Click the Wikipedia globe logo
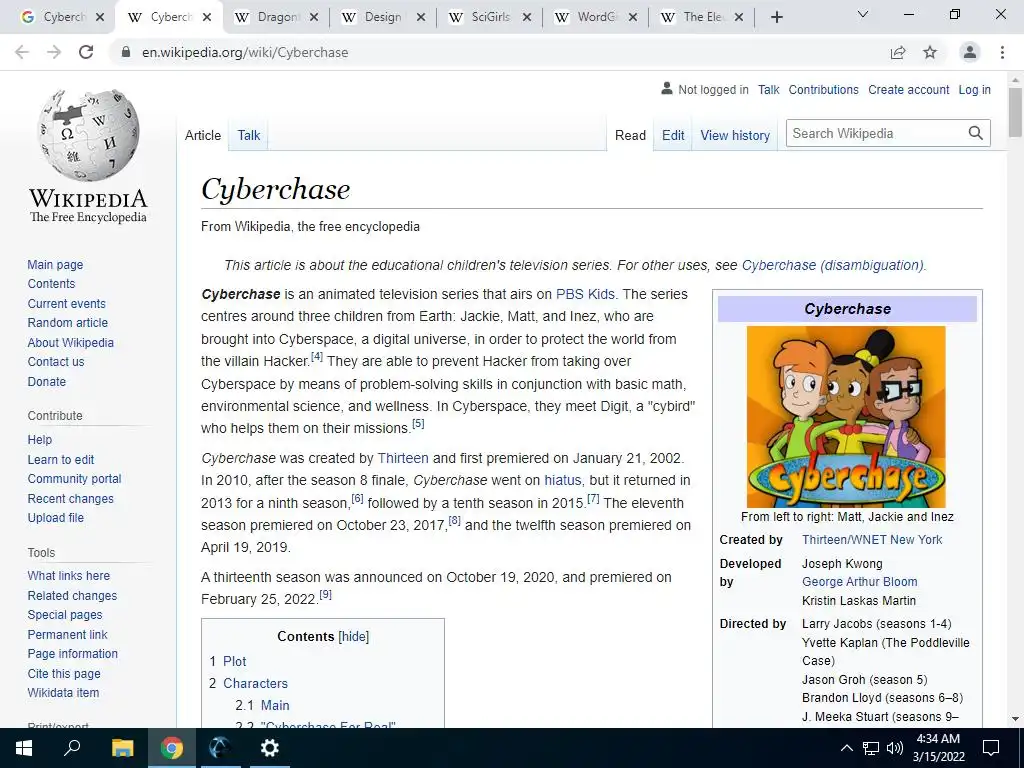Screen dimensions: 1024x768 88,135
